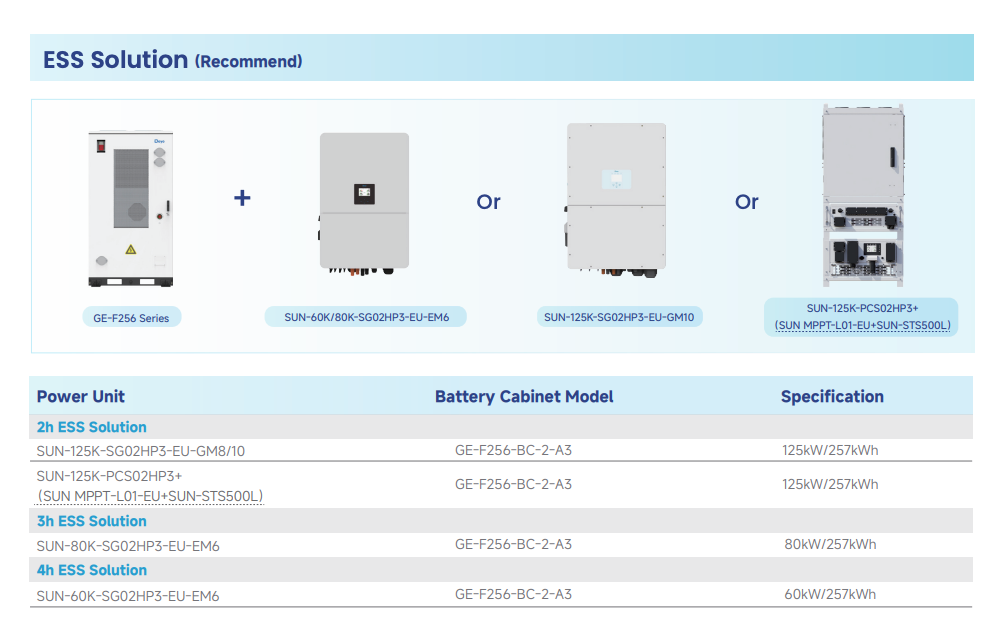Click the '(Recommend)' text in the heading
Image resolution: width=1002 pixels, height=628 pixels.
[x=249, y=62]
